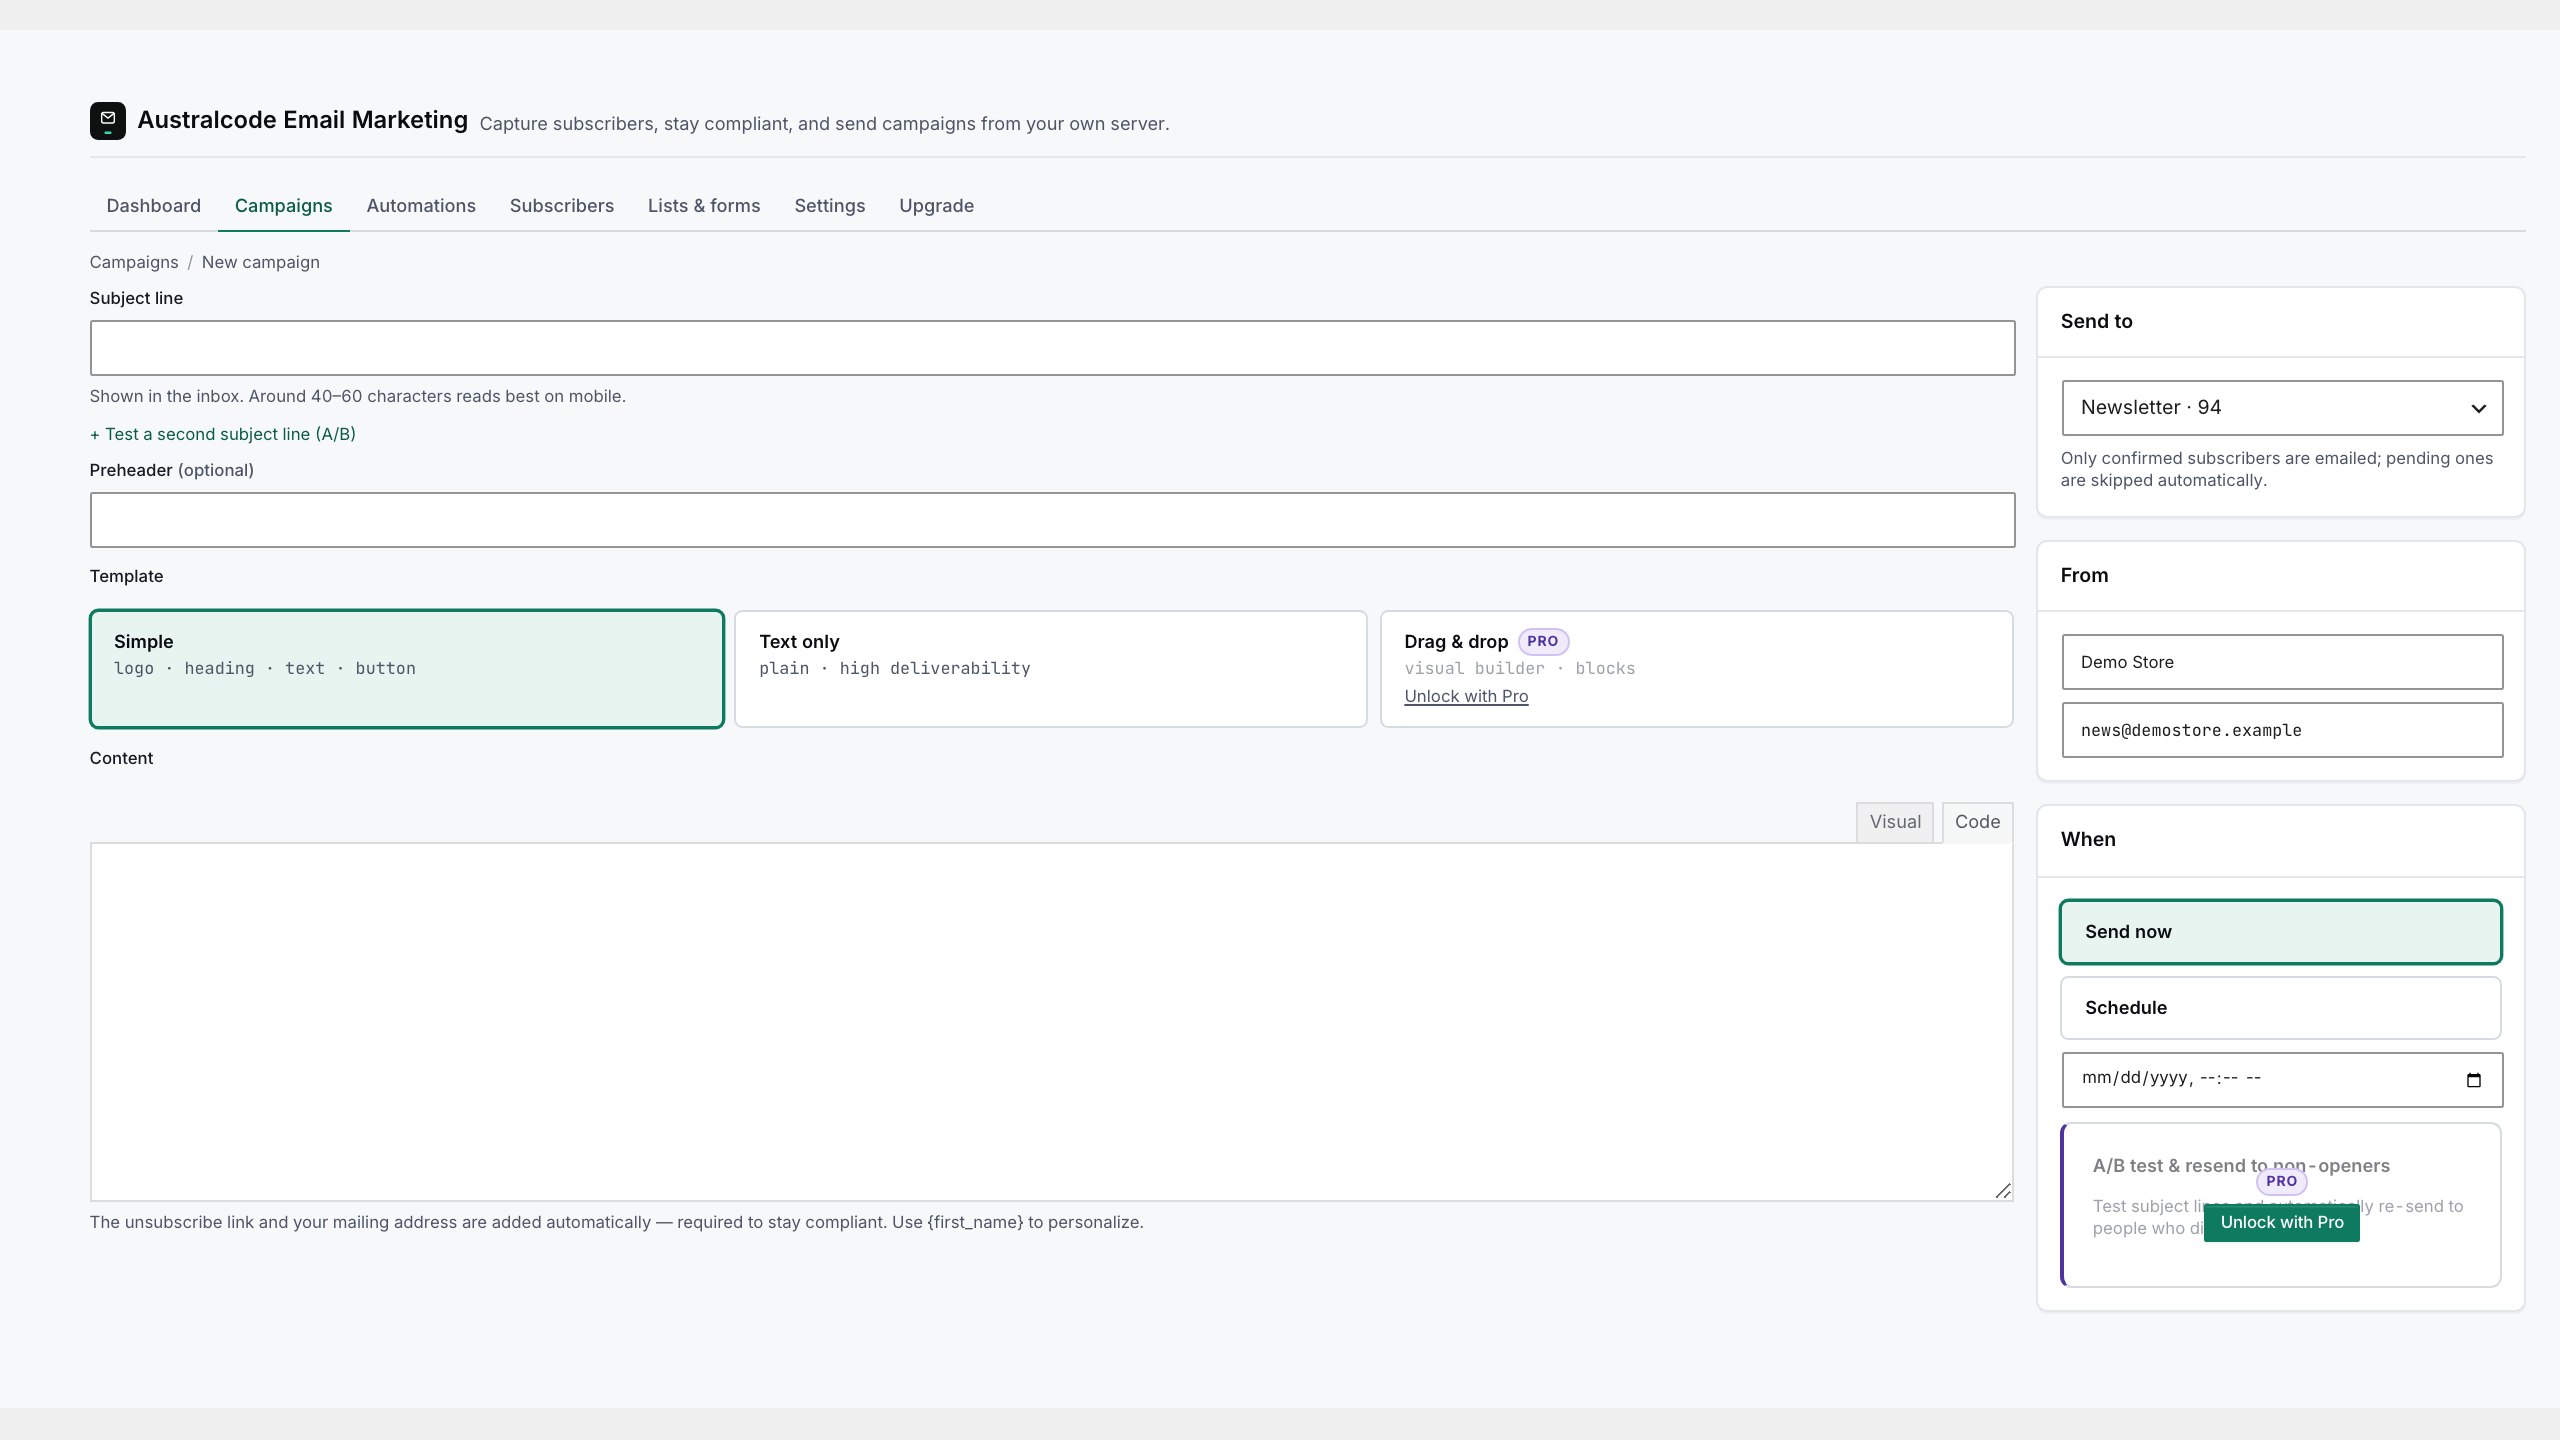
Task: Click the A/B test & resend heading
Action: tap(2241, 1166)
